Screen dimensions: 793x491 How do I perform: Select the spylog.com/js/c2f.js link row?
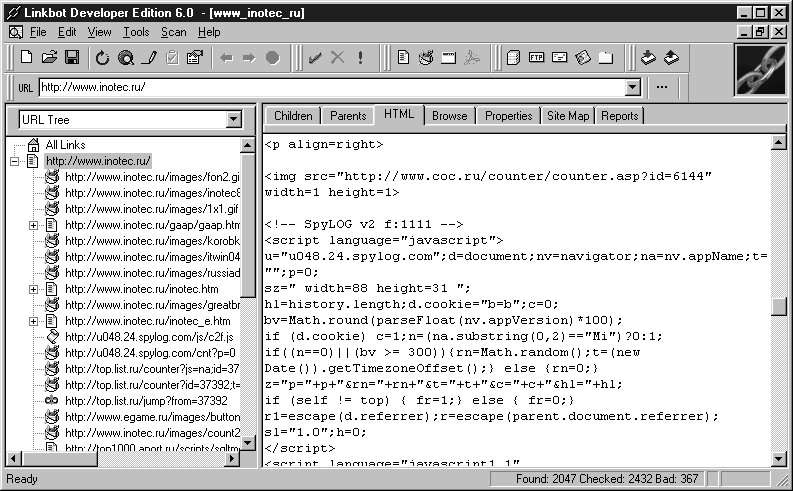(149, 337)
